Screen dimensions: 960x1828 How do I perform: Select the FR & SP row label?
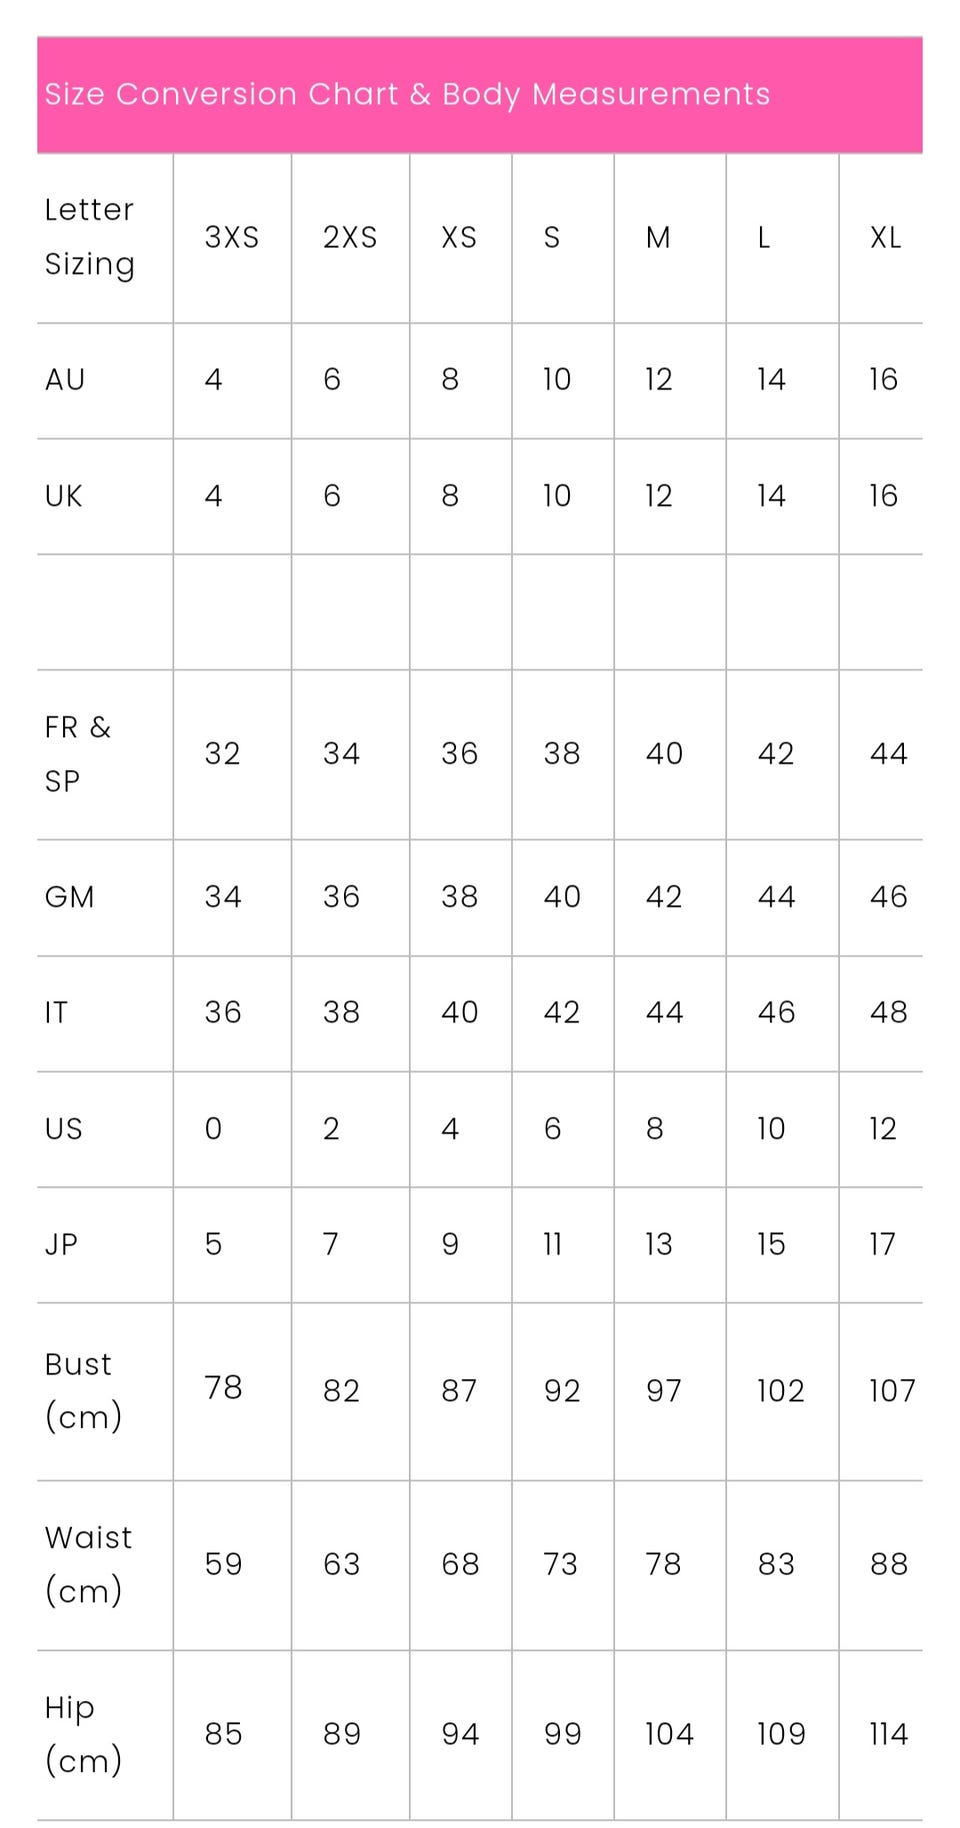pos(77,754)
